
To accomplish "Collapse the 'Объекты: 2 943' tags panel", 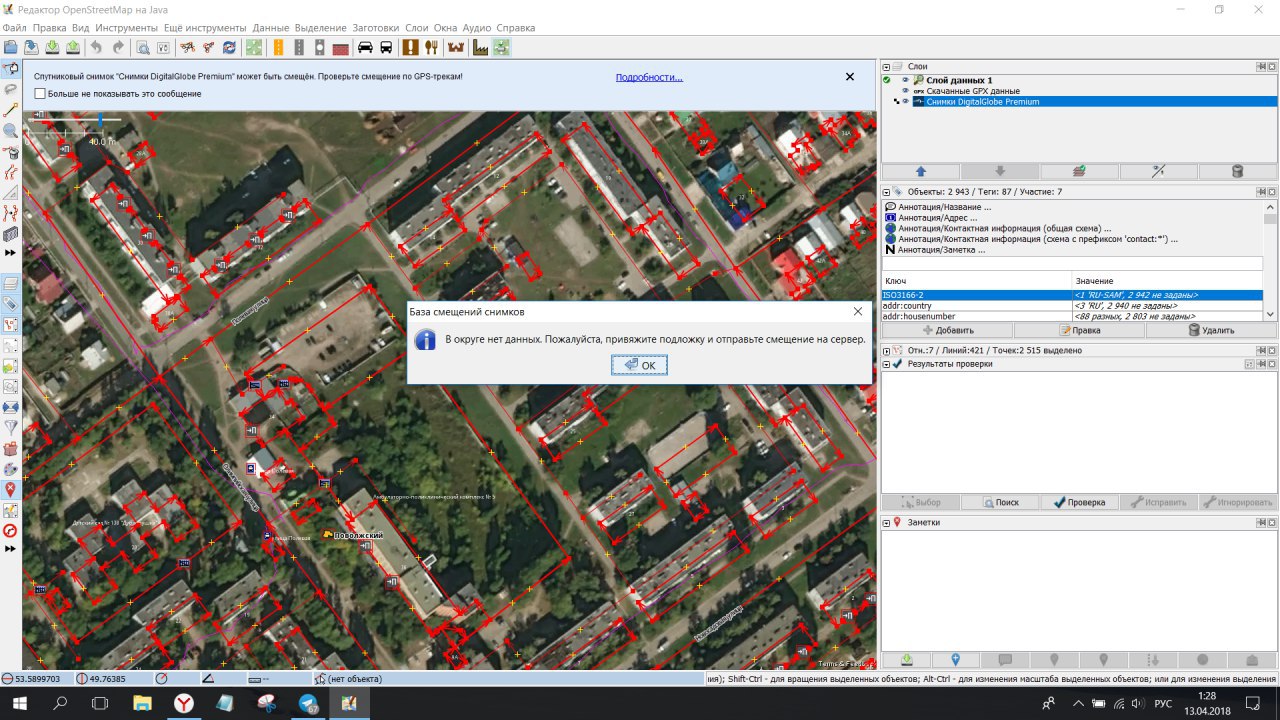I will tap(886, 191).
